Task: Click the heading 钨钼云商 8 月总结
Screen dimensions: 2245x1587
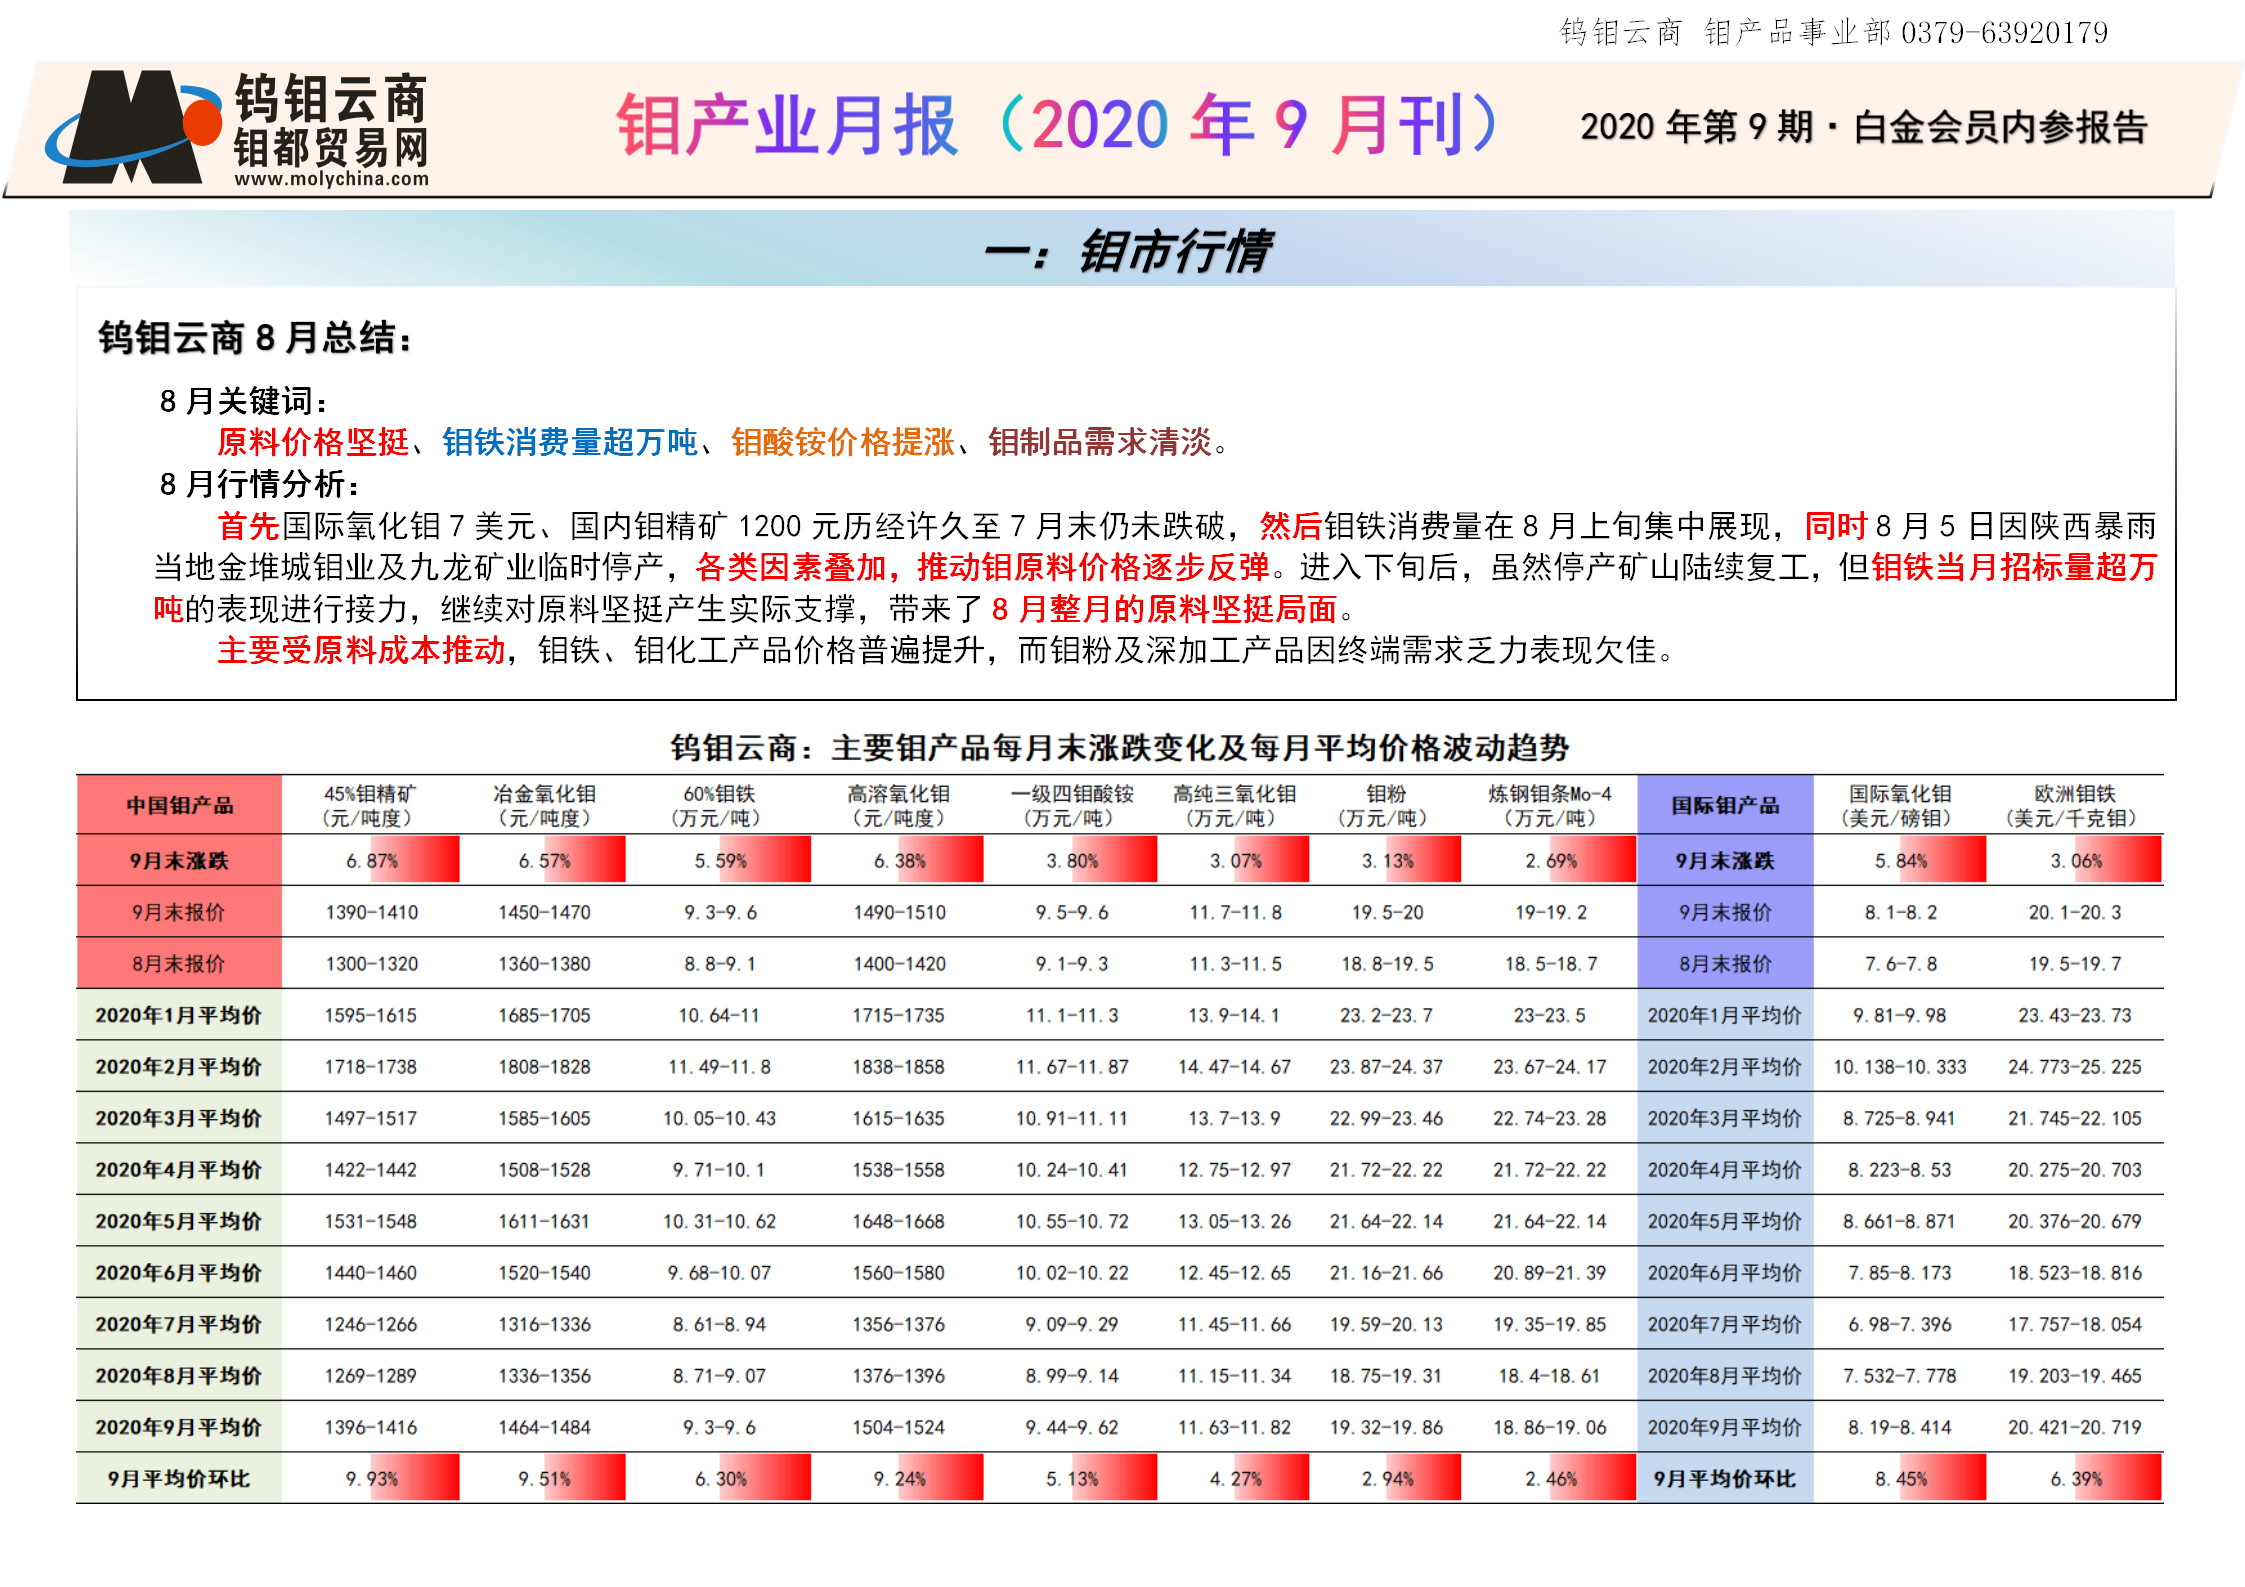Action: [x=255, y=338]
